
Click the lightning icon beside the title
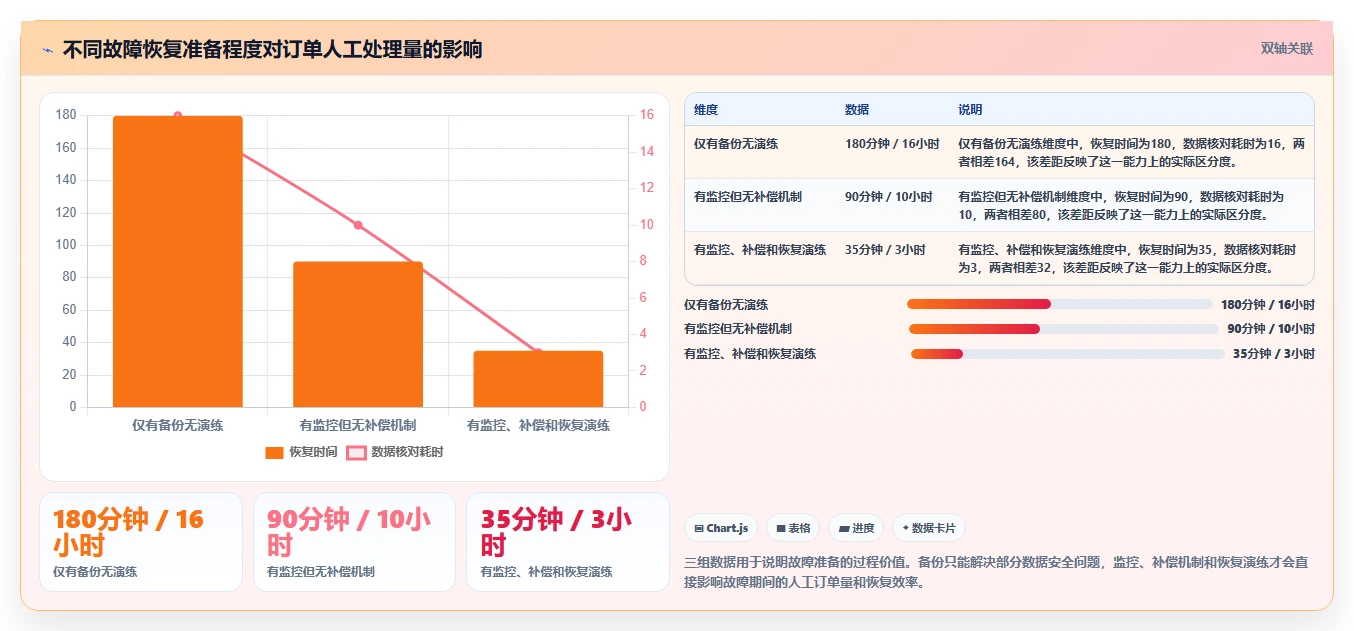pyautogui.click(x=48, y=50)
